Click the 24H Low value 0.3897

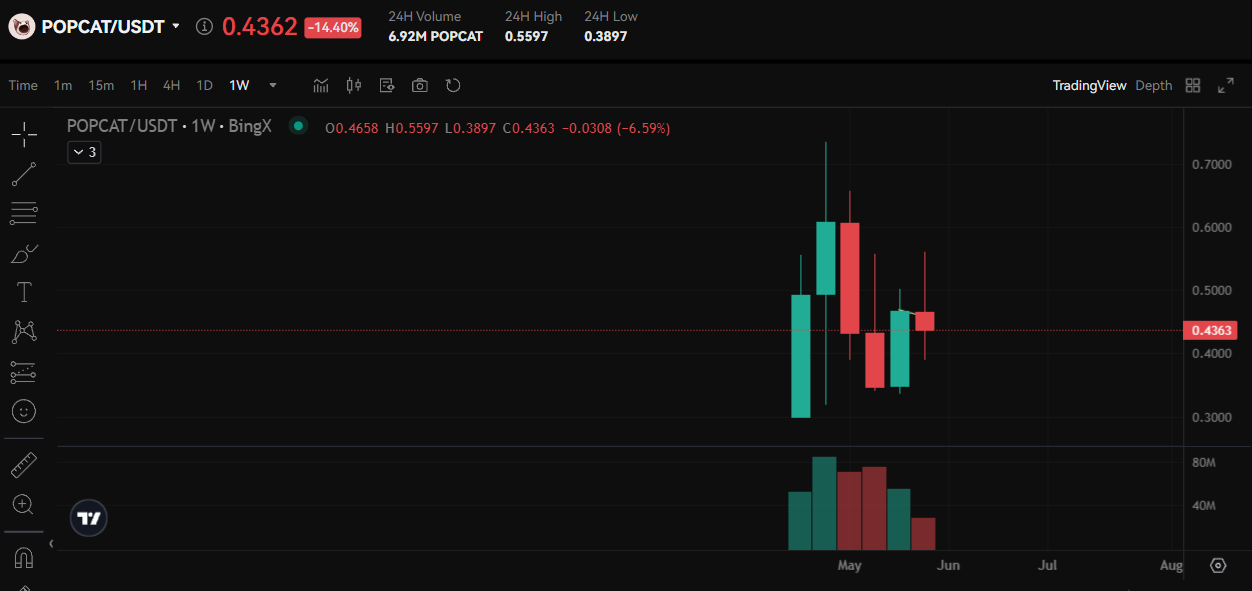[x=605, y=36]
